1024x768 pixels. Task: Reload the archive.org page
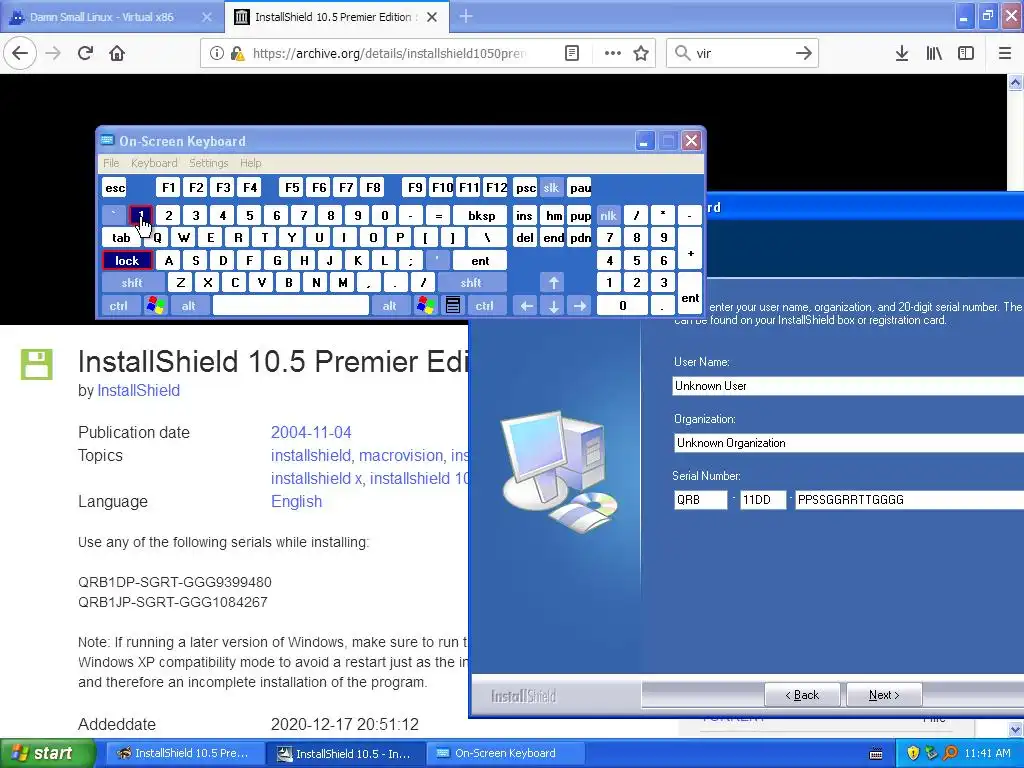pyautogui.click(x=86, y=53)
